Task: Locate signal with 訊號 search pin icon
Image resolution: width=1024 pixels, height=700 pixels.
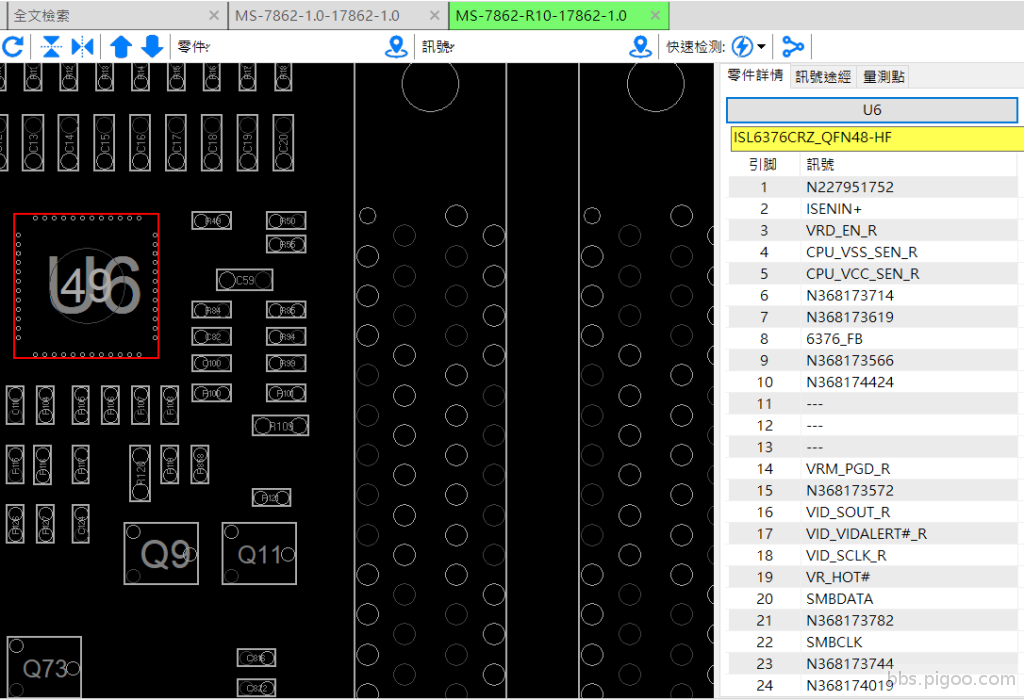Action: click(641, 47)
